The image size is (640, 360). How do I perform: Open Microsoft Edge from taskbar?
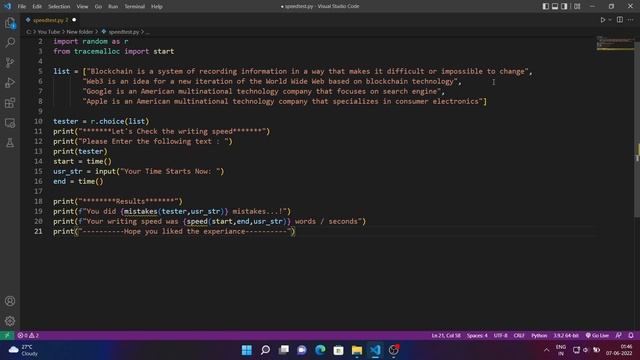[x=320, y=350]
